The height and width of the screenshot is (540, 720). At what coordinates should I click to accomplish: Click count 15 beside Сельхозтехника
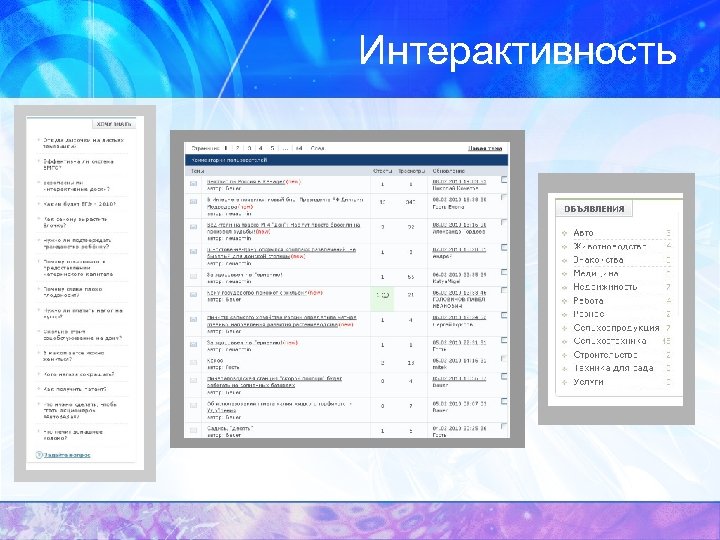tap(666, 341)
